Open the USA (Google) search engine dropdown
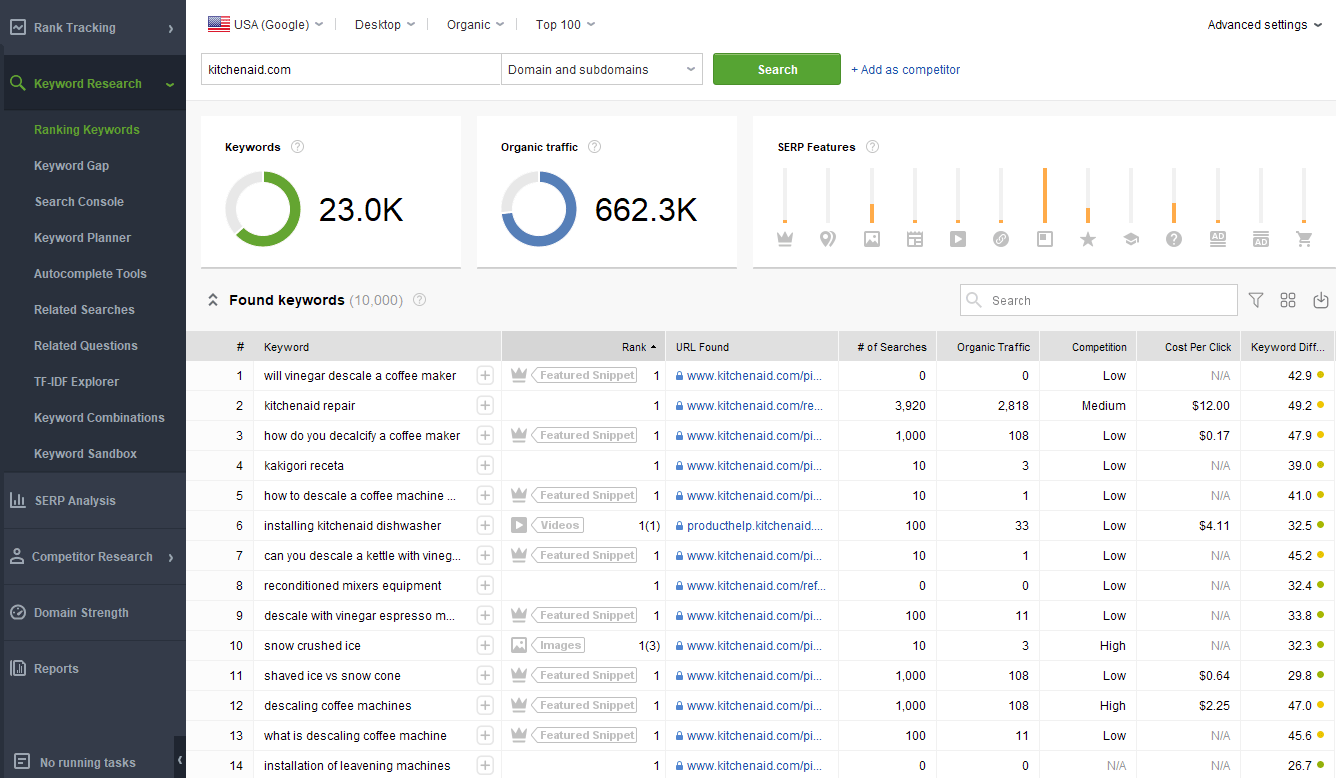Screen dimensions: 1336x778 [265, 24]
